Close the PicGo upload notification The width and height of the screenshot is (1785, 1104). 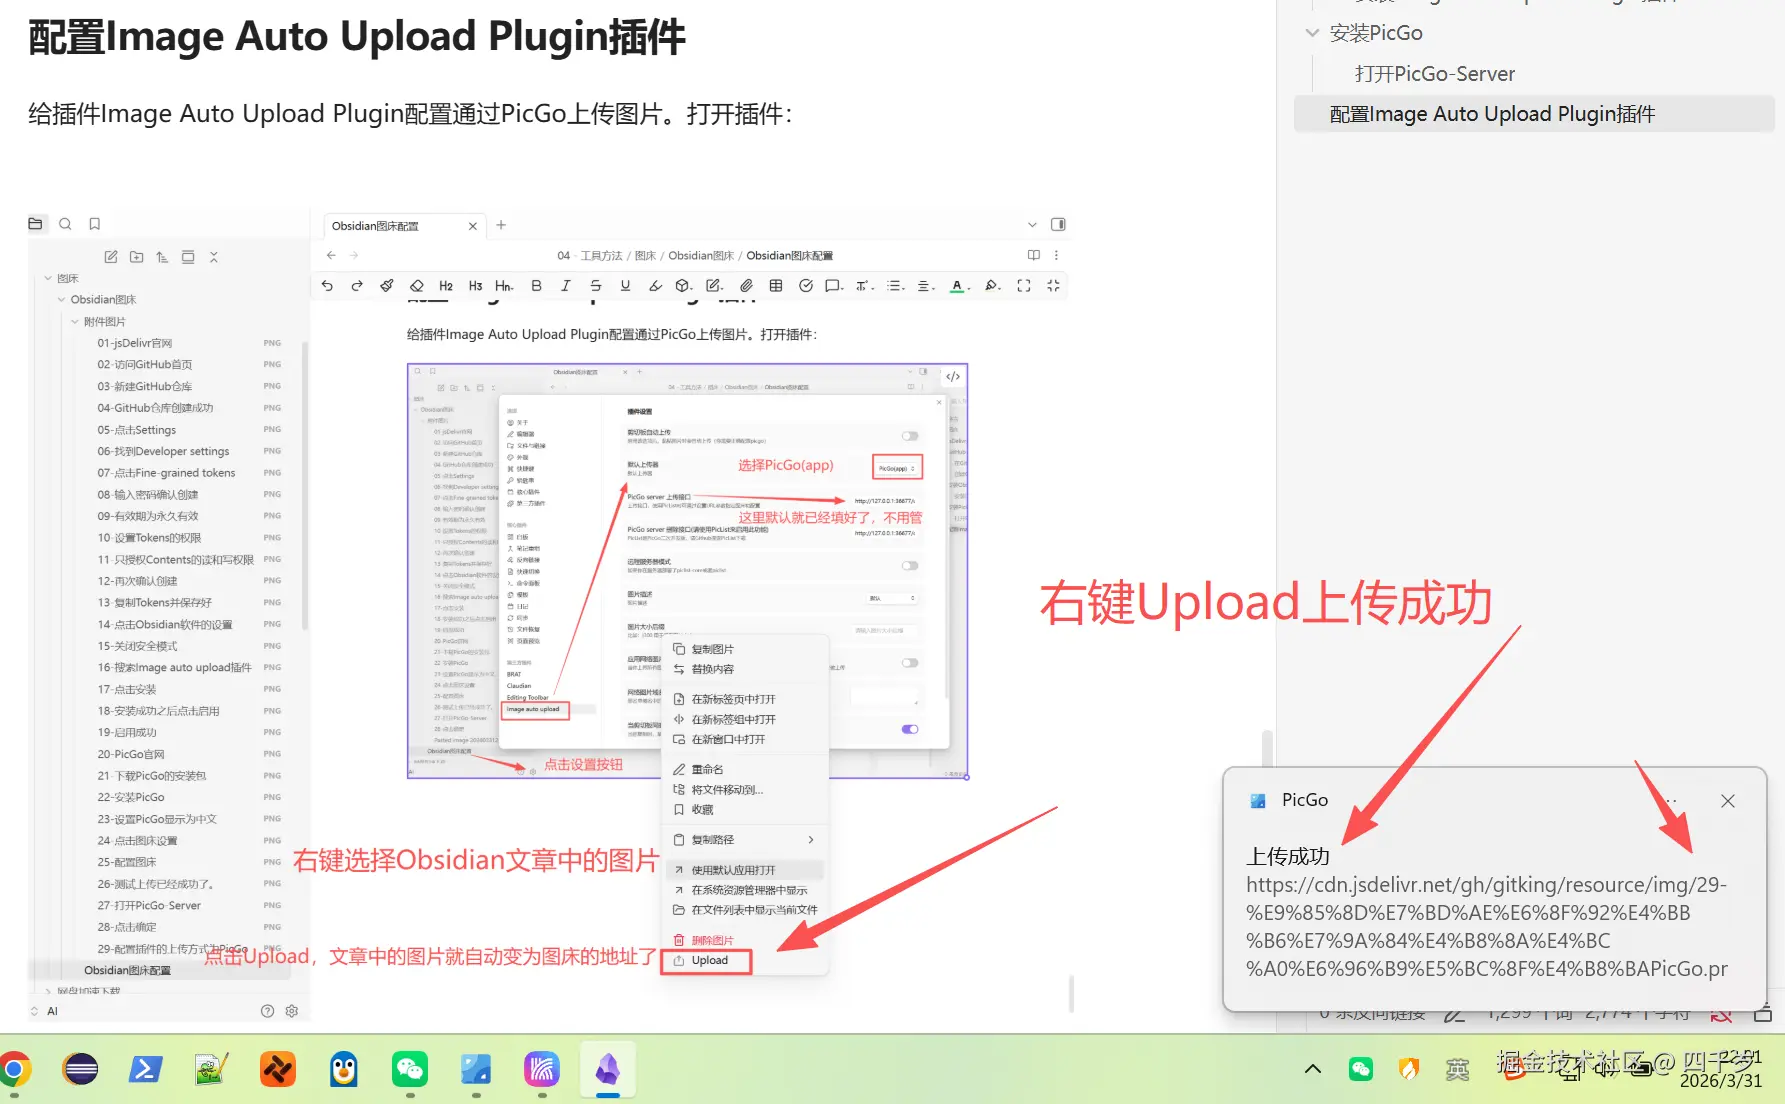[x=1728, y=801]
